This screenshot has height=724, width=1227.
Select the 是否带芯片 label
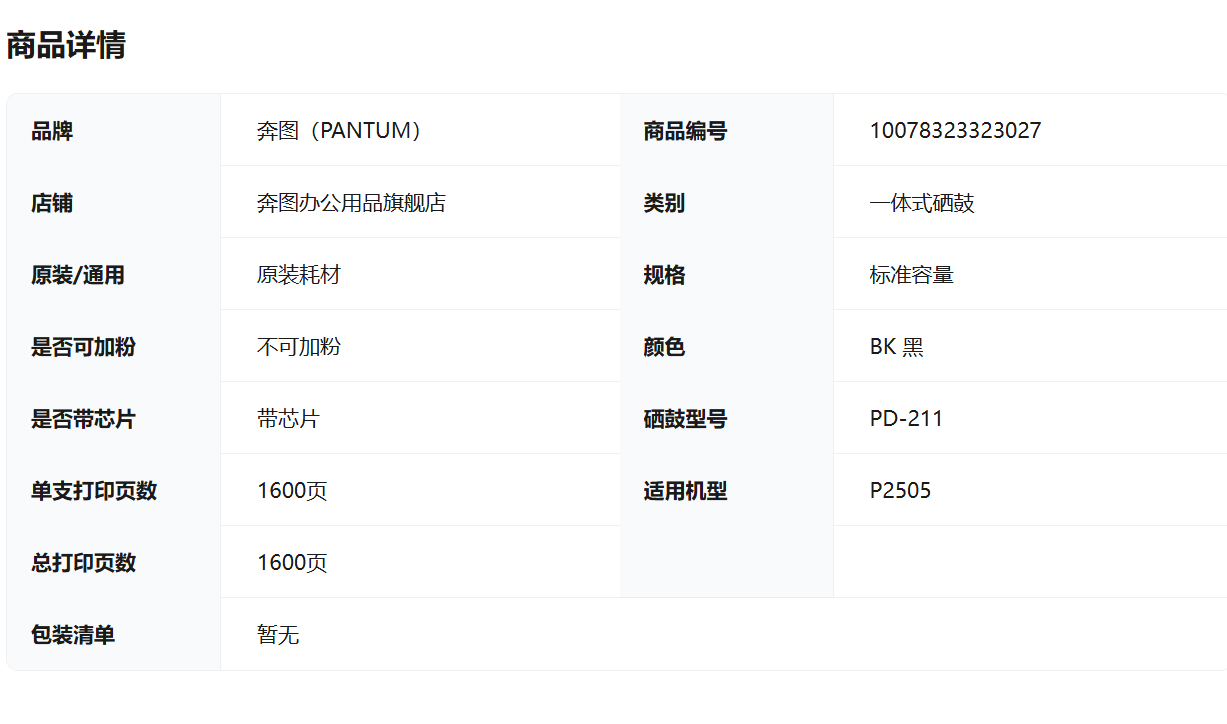pyautogui.click(x=83, y=419)
